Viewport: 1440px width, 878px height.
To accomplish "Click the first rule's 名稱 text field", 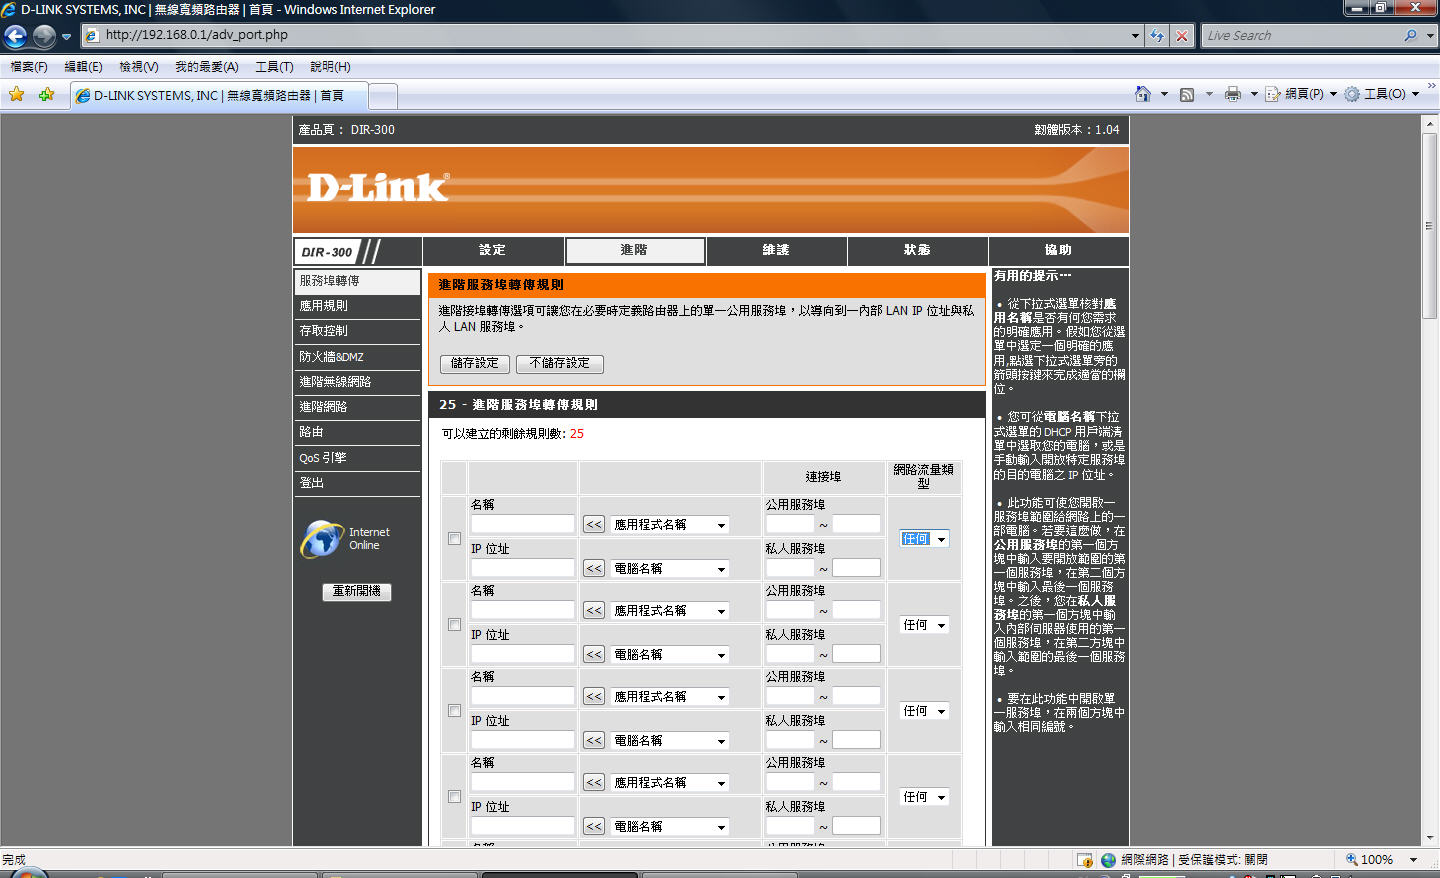I will [x=523, y=524].
